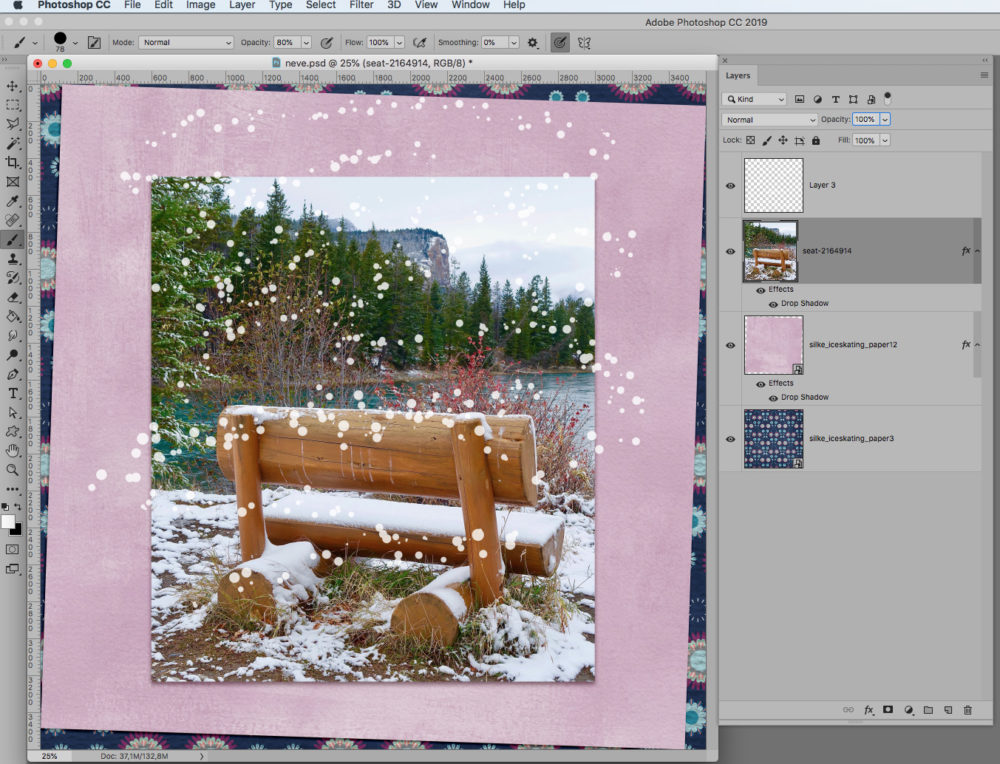Viewport: 1000px width, 764px height.
Task: Pick the Eyedropper tool
Action: point(13,201)
